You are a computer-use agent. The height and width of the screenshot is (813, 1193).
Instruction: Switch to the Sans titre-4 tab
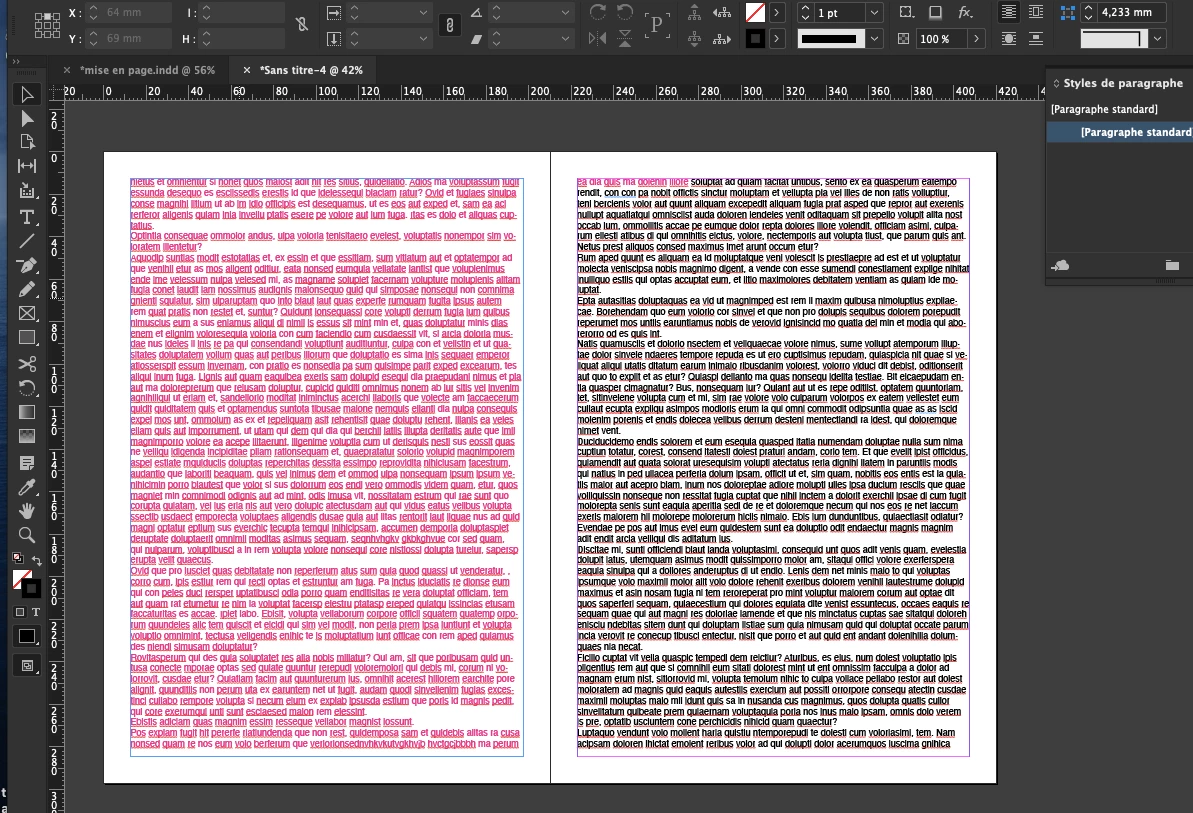[x=311, y=70]
